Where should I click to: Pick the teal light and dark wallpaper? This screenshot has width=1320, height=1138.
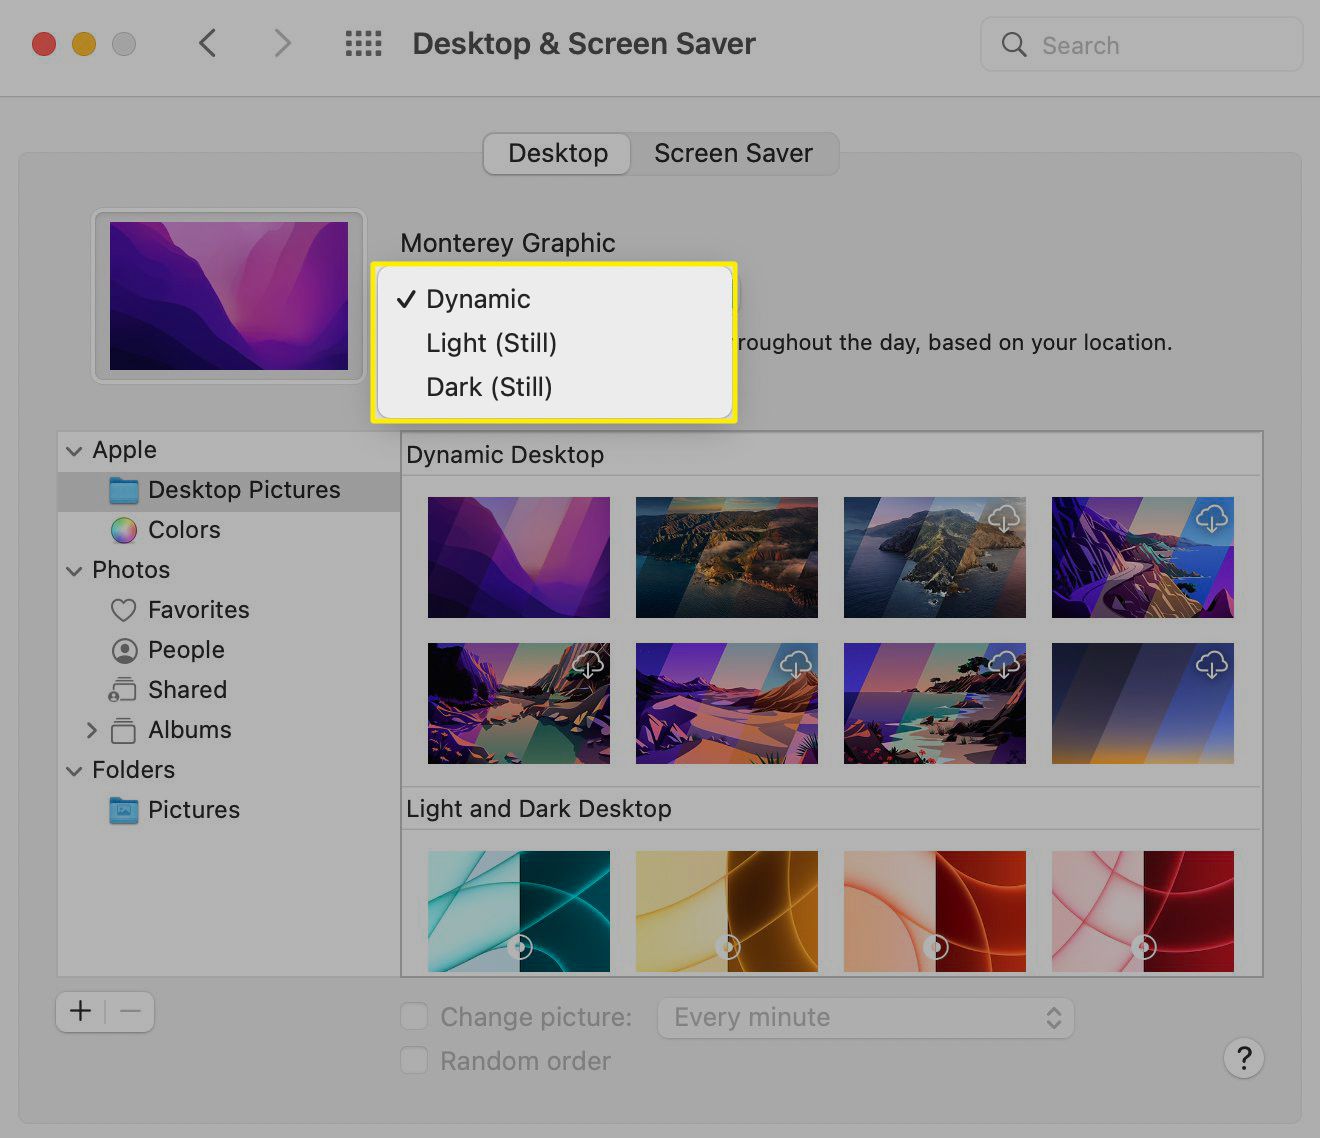pos(518,911)
